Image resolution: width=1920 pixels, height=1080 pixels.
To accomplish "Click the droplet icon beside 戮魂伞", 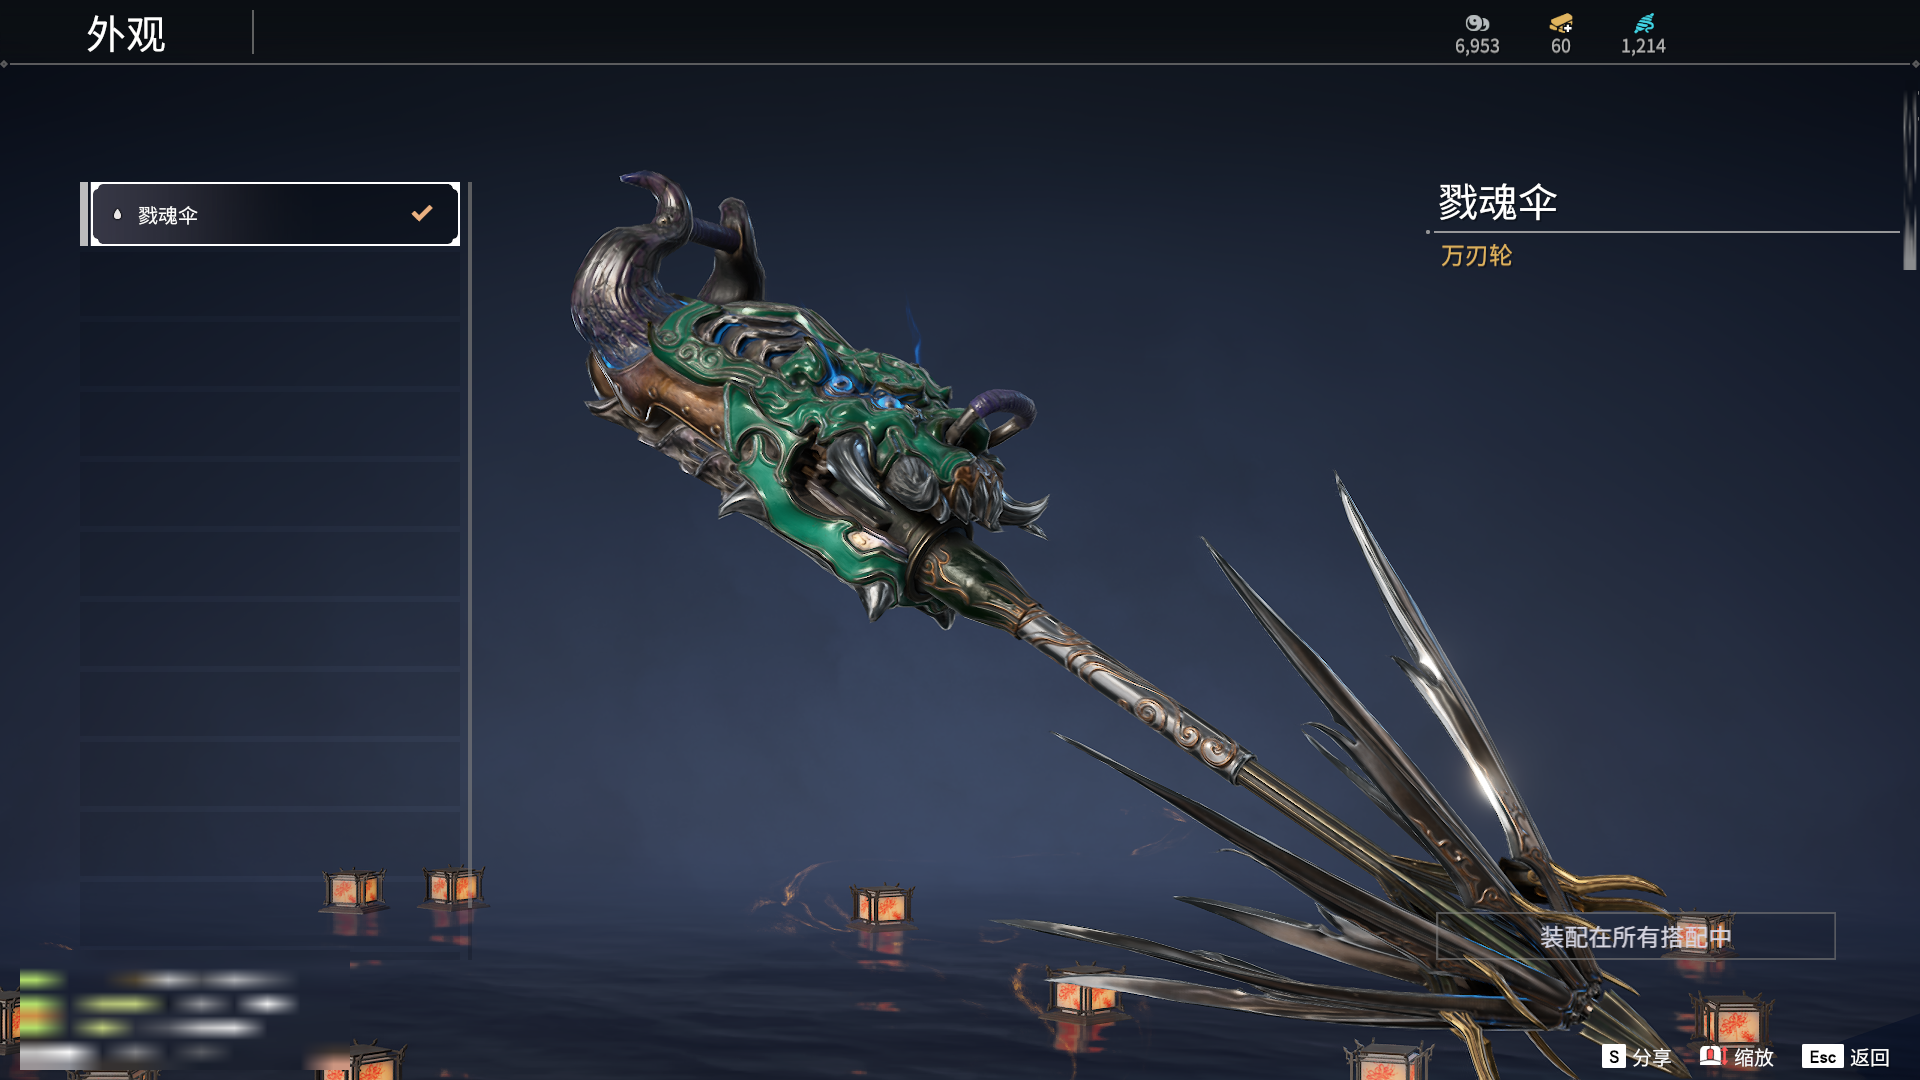I will (x=118, y=214).
